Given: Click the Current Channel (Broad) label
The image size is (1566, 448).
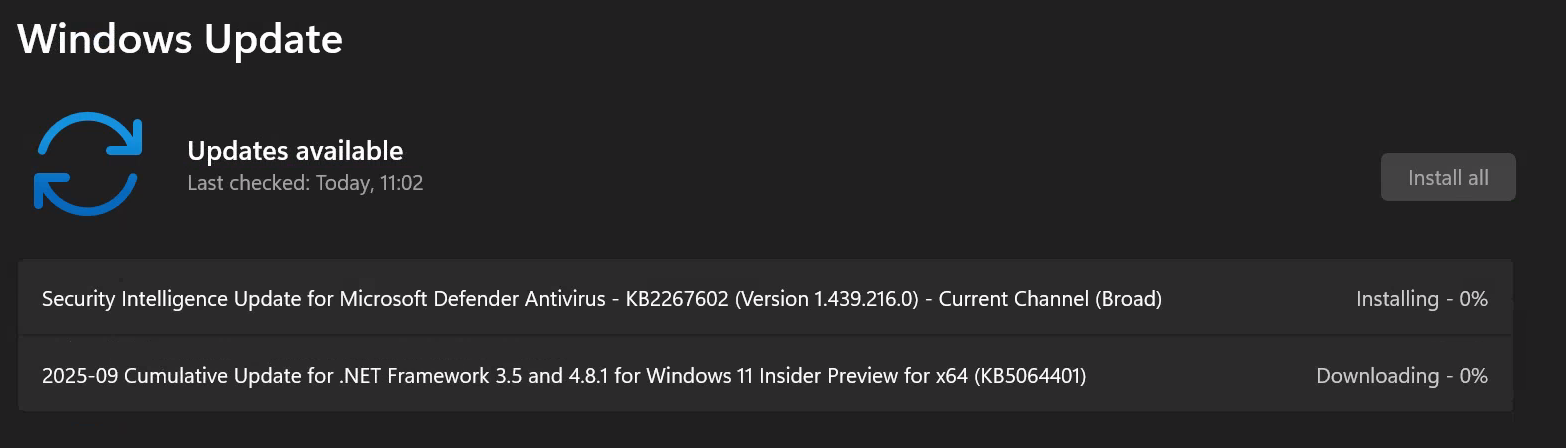Looking at the screenshot, I should click(1051, 298).
